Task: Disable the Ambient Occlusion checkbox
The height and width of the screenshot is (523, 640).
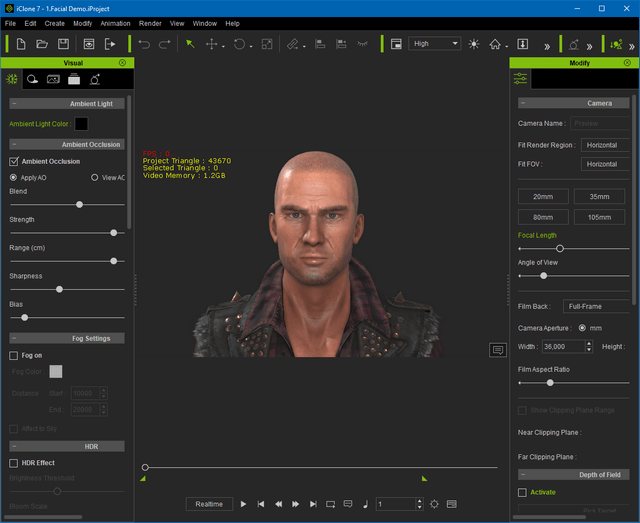Action: [14, 161]
